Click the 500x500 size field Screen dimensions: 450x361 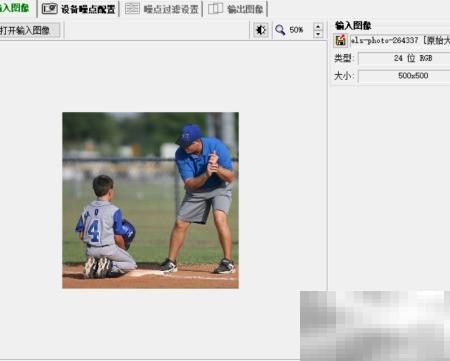404,76
